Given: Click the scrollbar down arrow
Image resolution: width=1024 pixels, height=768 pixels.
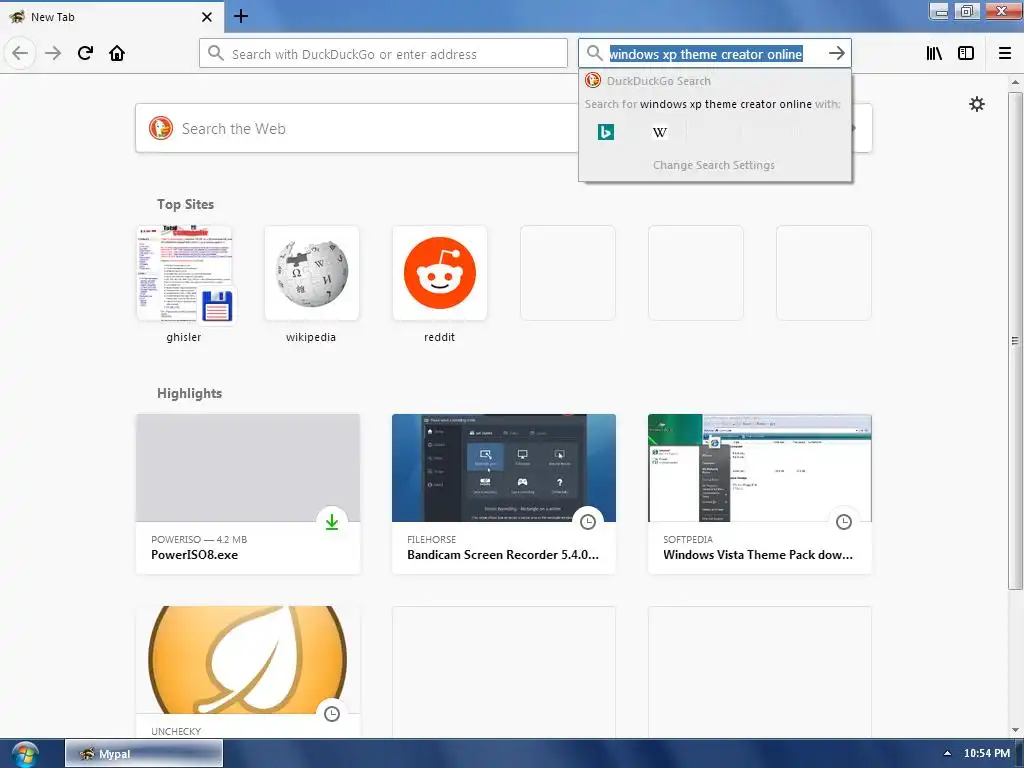Looking at the screenshot, I should pyautogui.click(x=1015, y=730).
